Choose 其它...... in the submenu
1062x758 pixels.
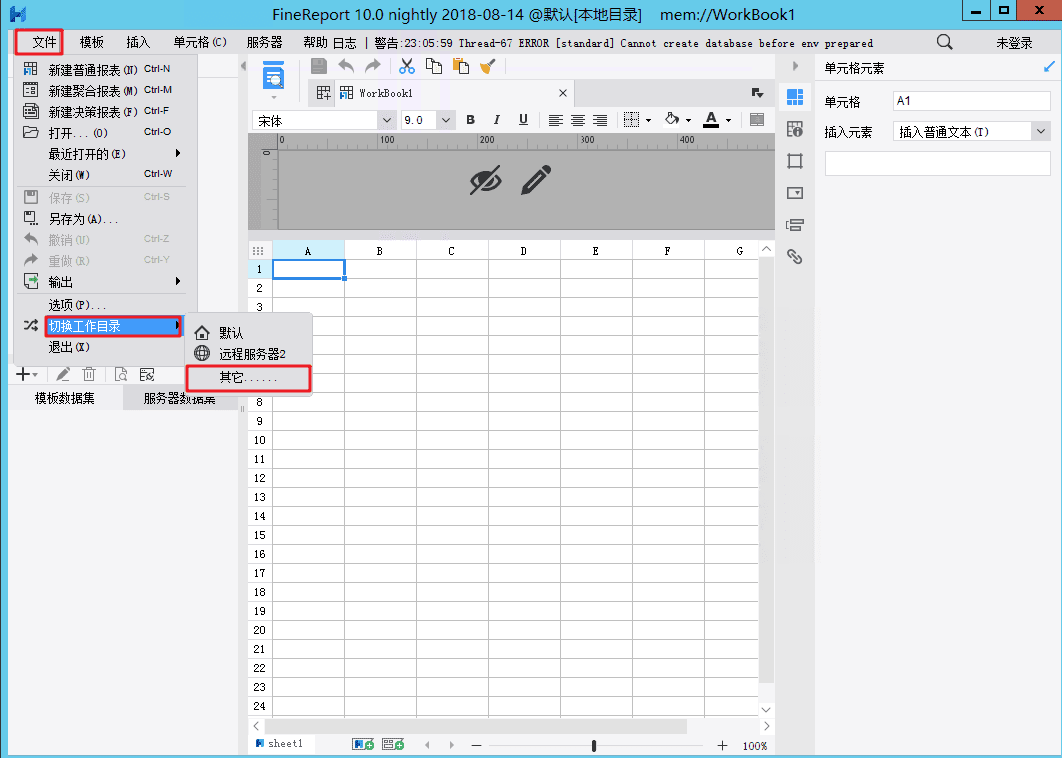coord(249,377)
